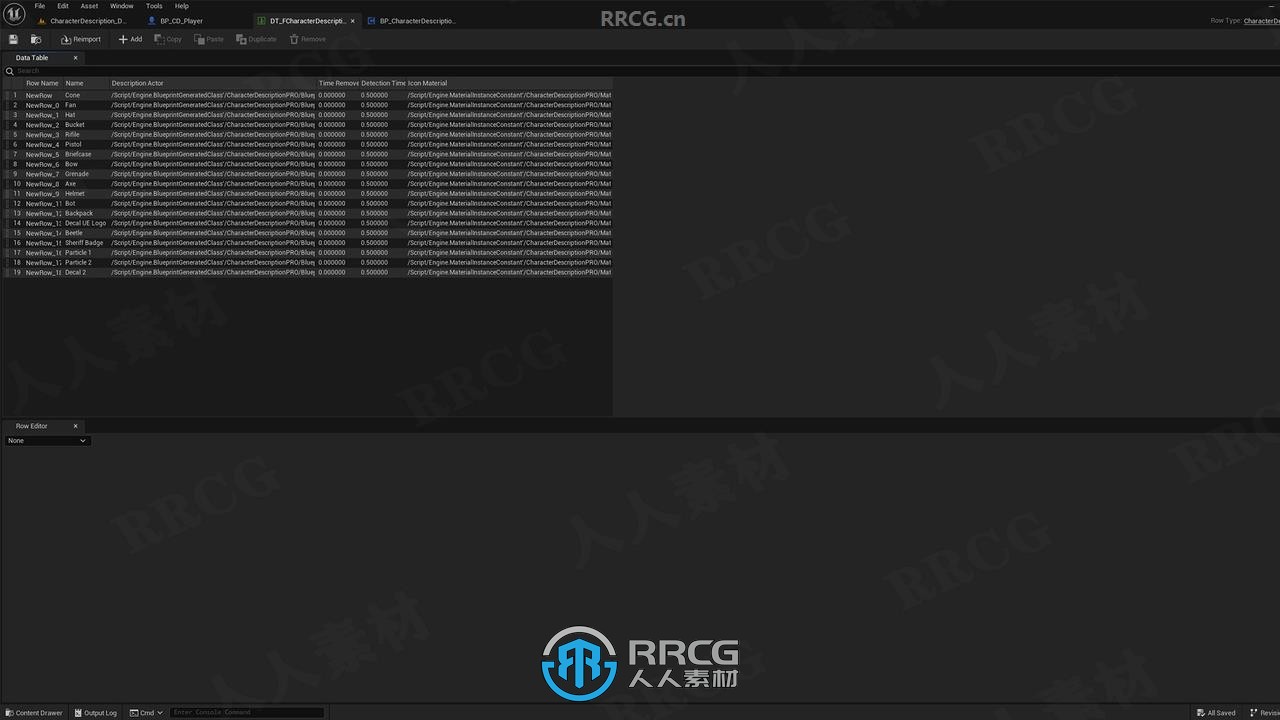
Task: Click the All Saved status indicator
Action: click(1216, 713)
